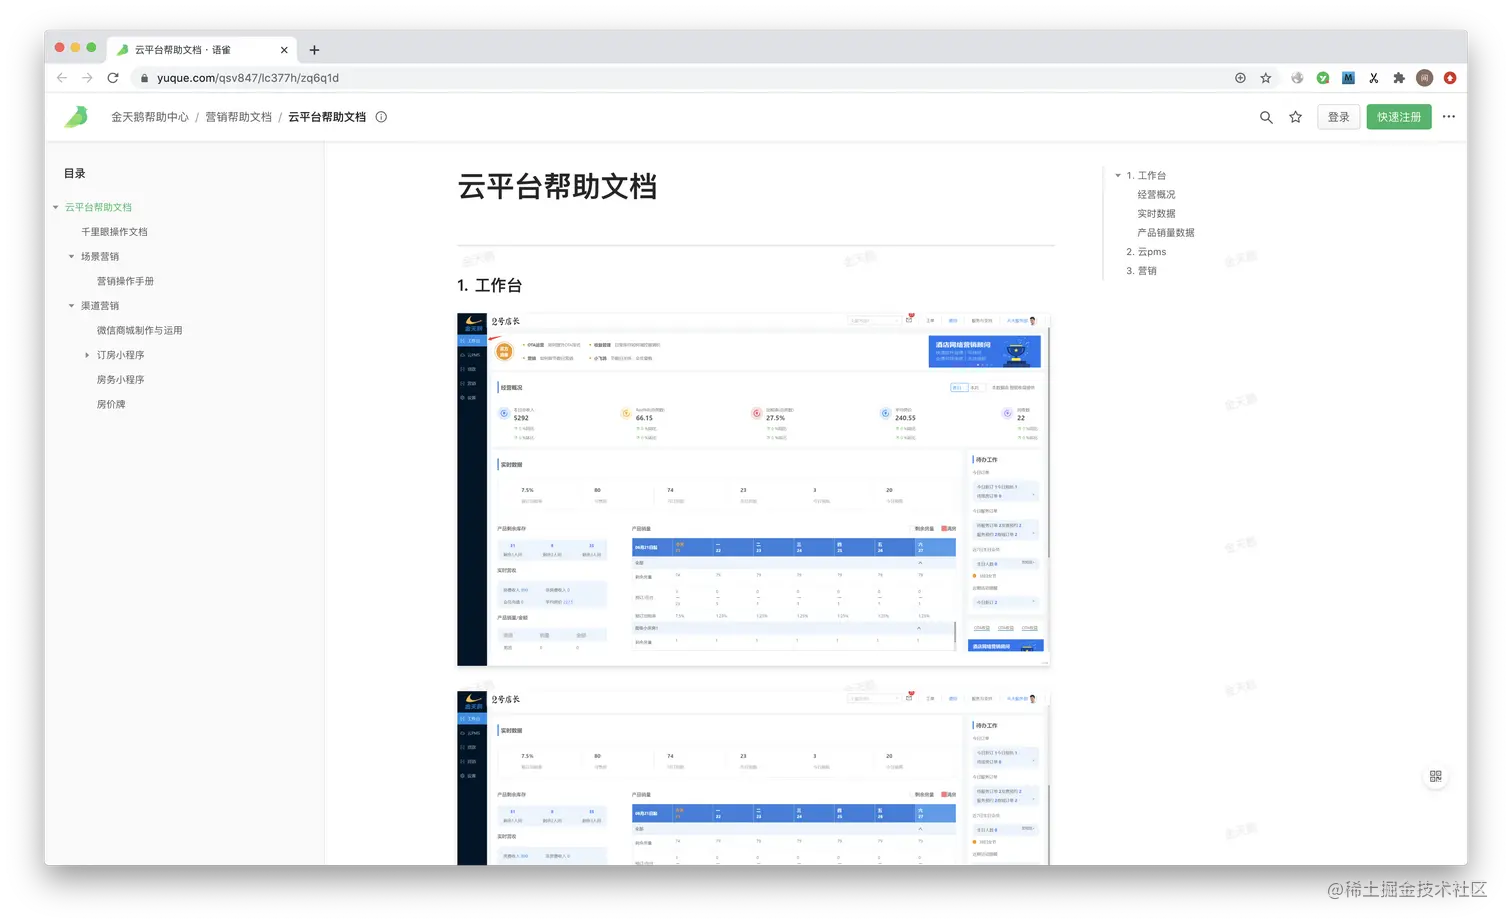This screenshot has height=924, width=1512.
Task: Click the plus-circle icon in the address bar
Action: point(1240,78)
